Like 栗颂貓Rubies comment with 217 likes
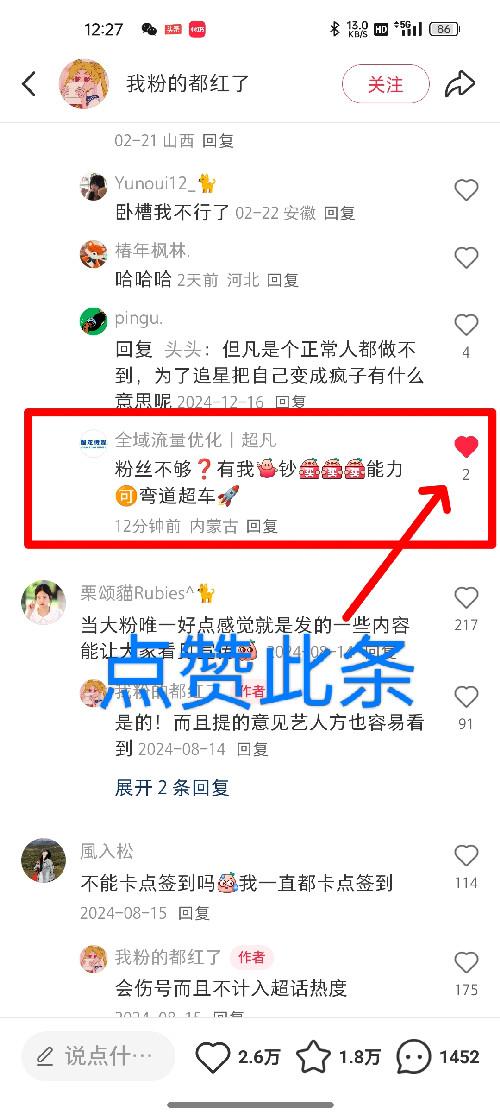 [x=466, y=597]
